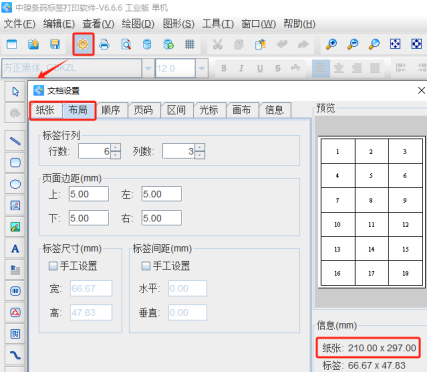Click the New document icon
428x372 pixels.
pos(12,44)
